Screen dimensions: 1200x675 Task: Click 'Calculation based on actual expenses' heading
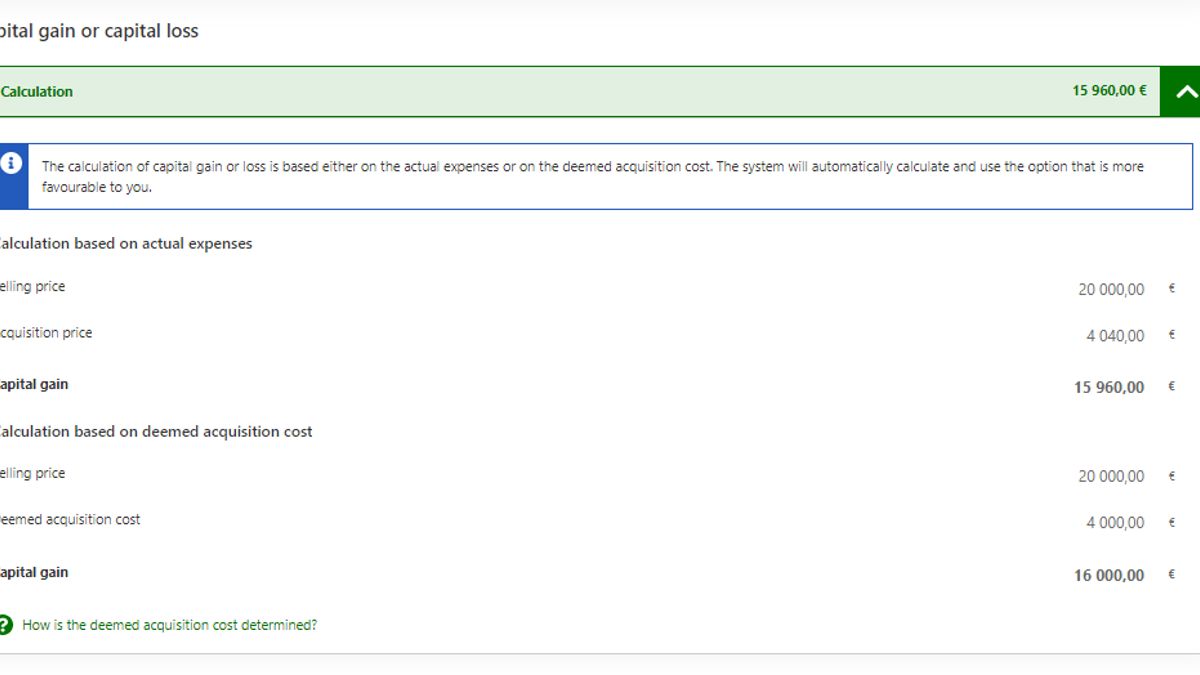tap(125, 244)
